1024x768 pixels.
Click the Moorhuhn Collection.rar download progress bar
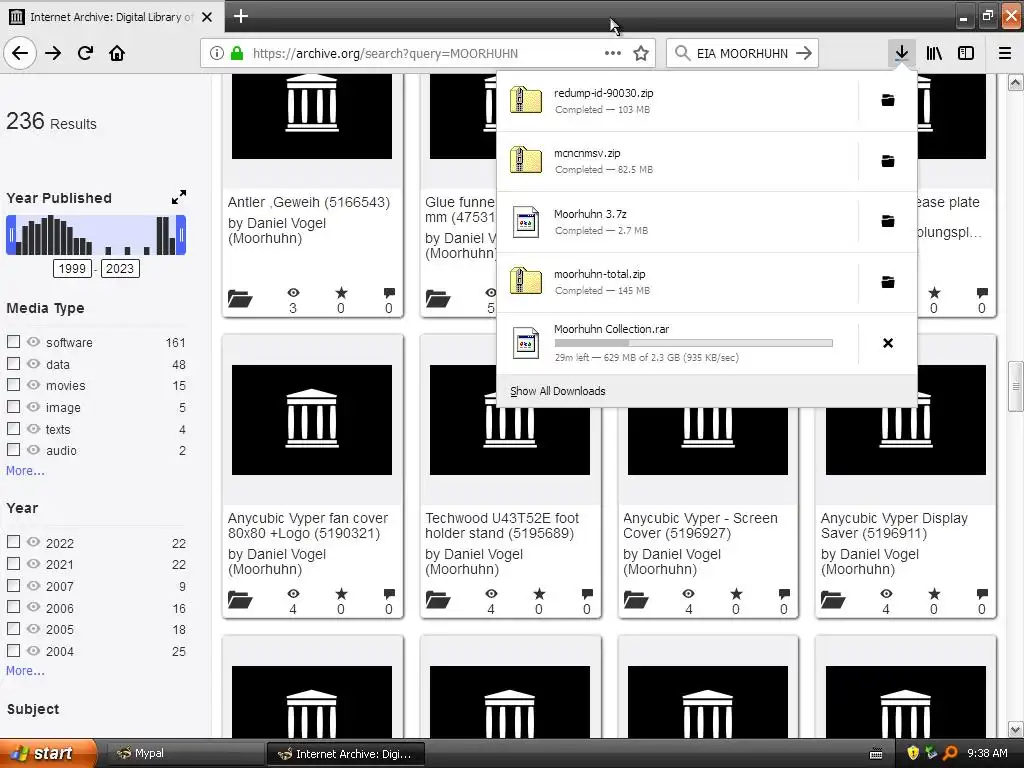[x=694, y=343]
